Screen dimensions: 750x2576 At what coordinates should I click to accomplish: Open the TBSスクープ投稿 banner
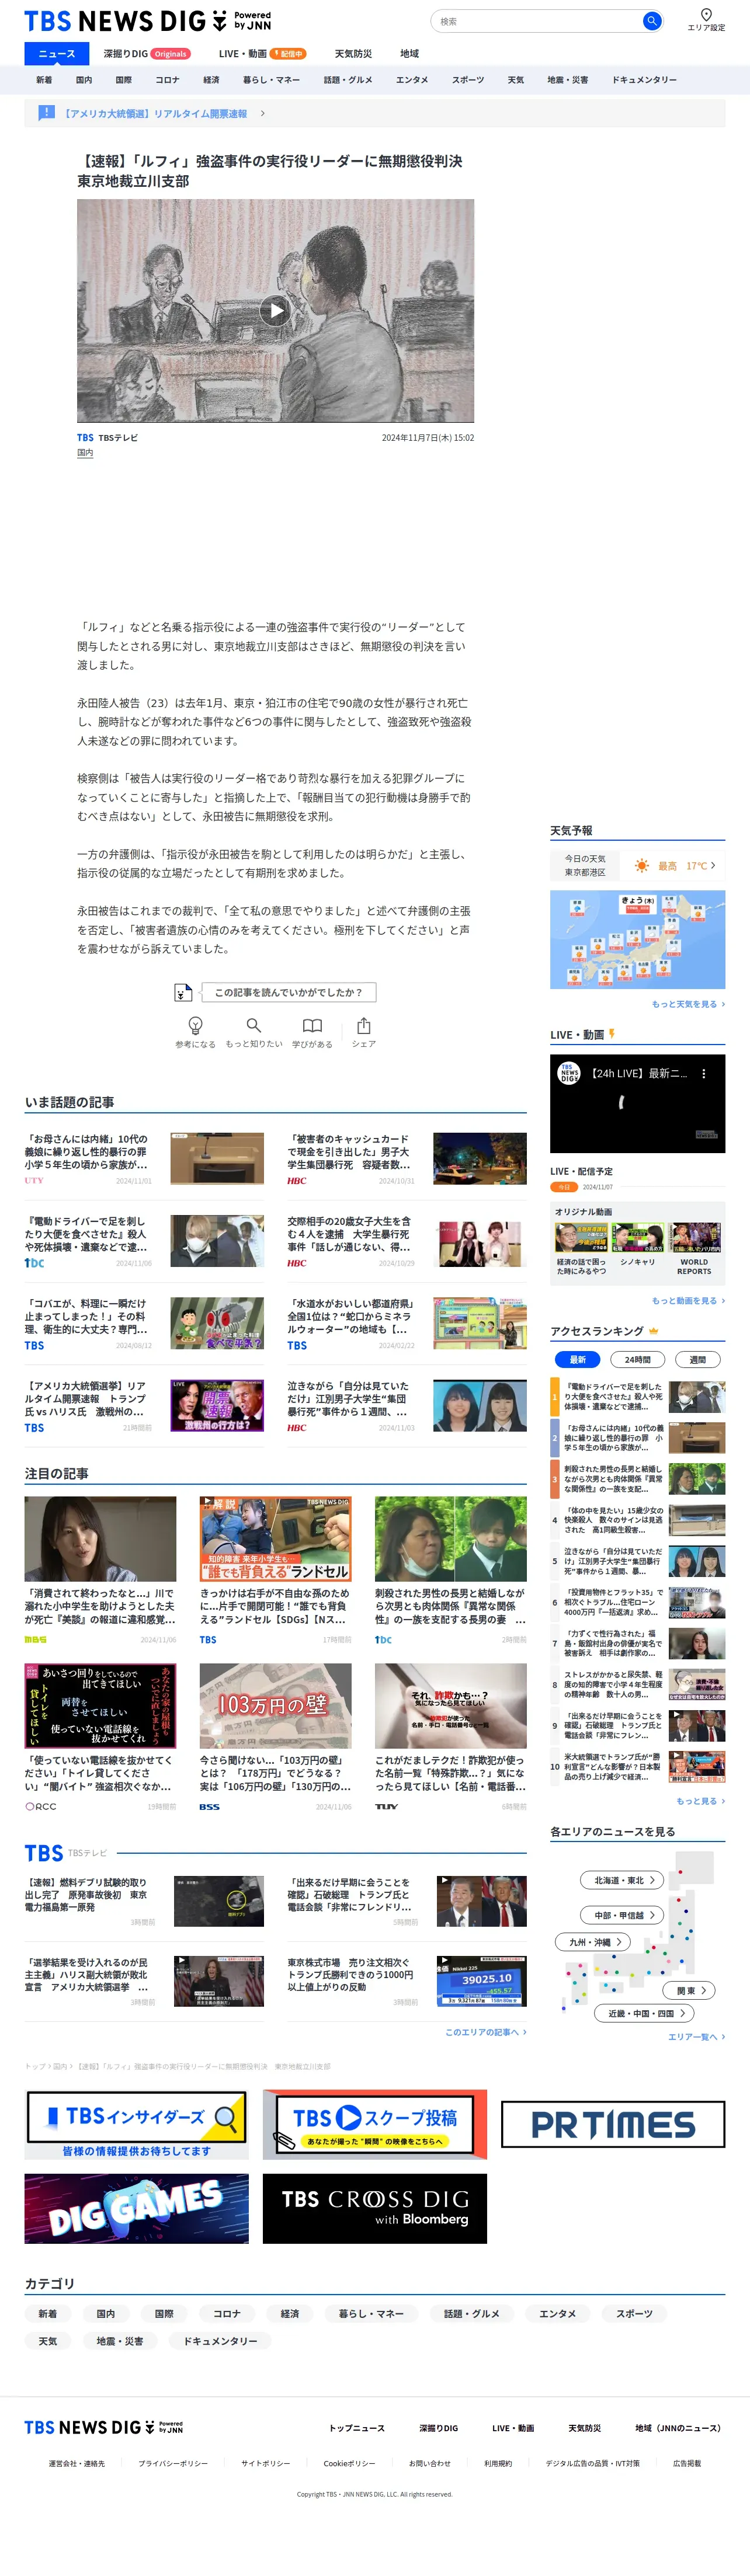coord(374,2124)
